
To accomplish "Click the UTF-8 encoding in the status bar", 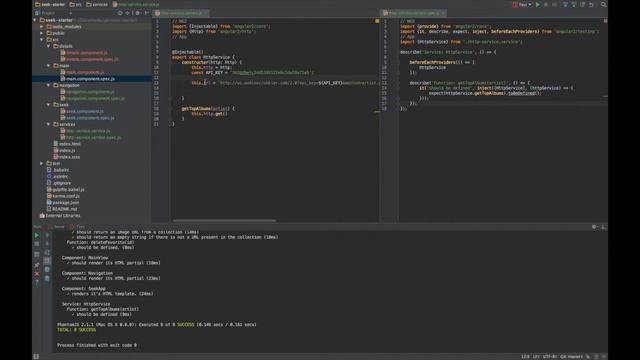I will (550, 357).
